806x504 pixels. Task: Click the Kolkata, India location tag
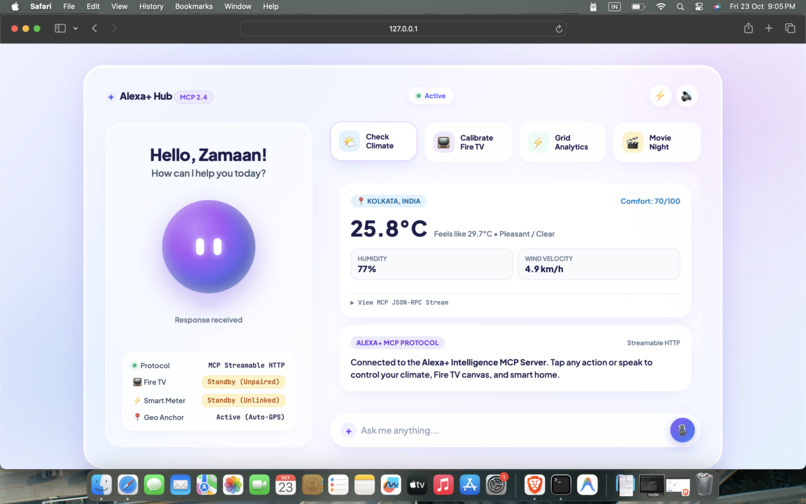[x=389, y=201]
